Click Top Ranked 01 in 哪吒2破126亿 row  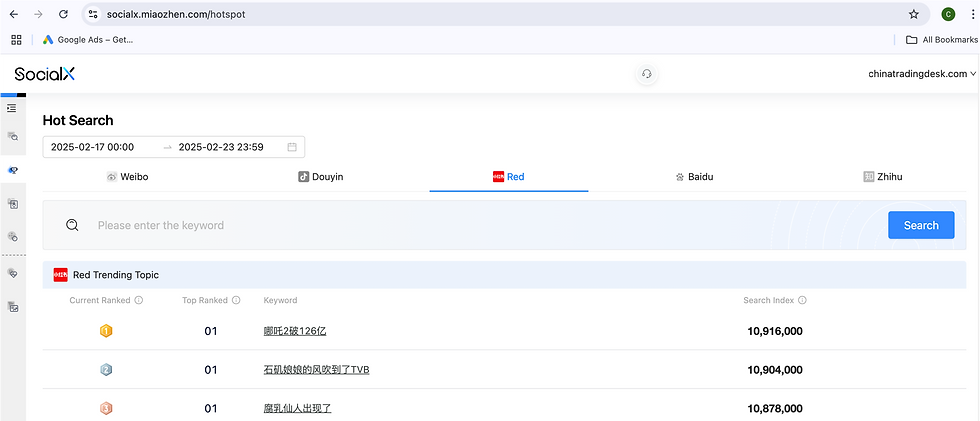[211, 331]
